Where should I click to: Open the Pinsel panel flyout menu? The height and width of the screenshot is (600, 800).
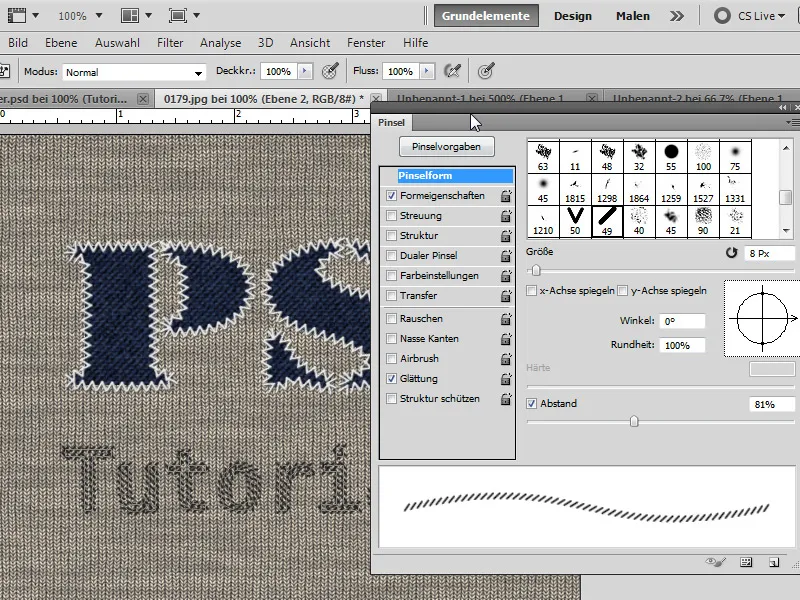pos(792,122)
